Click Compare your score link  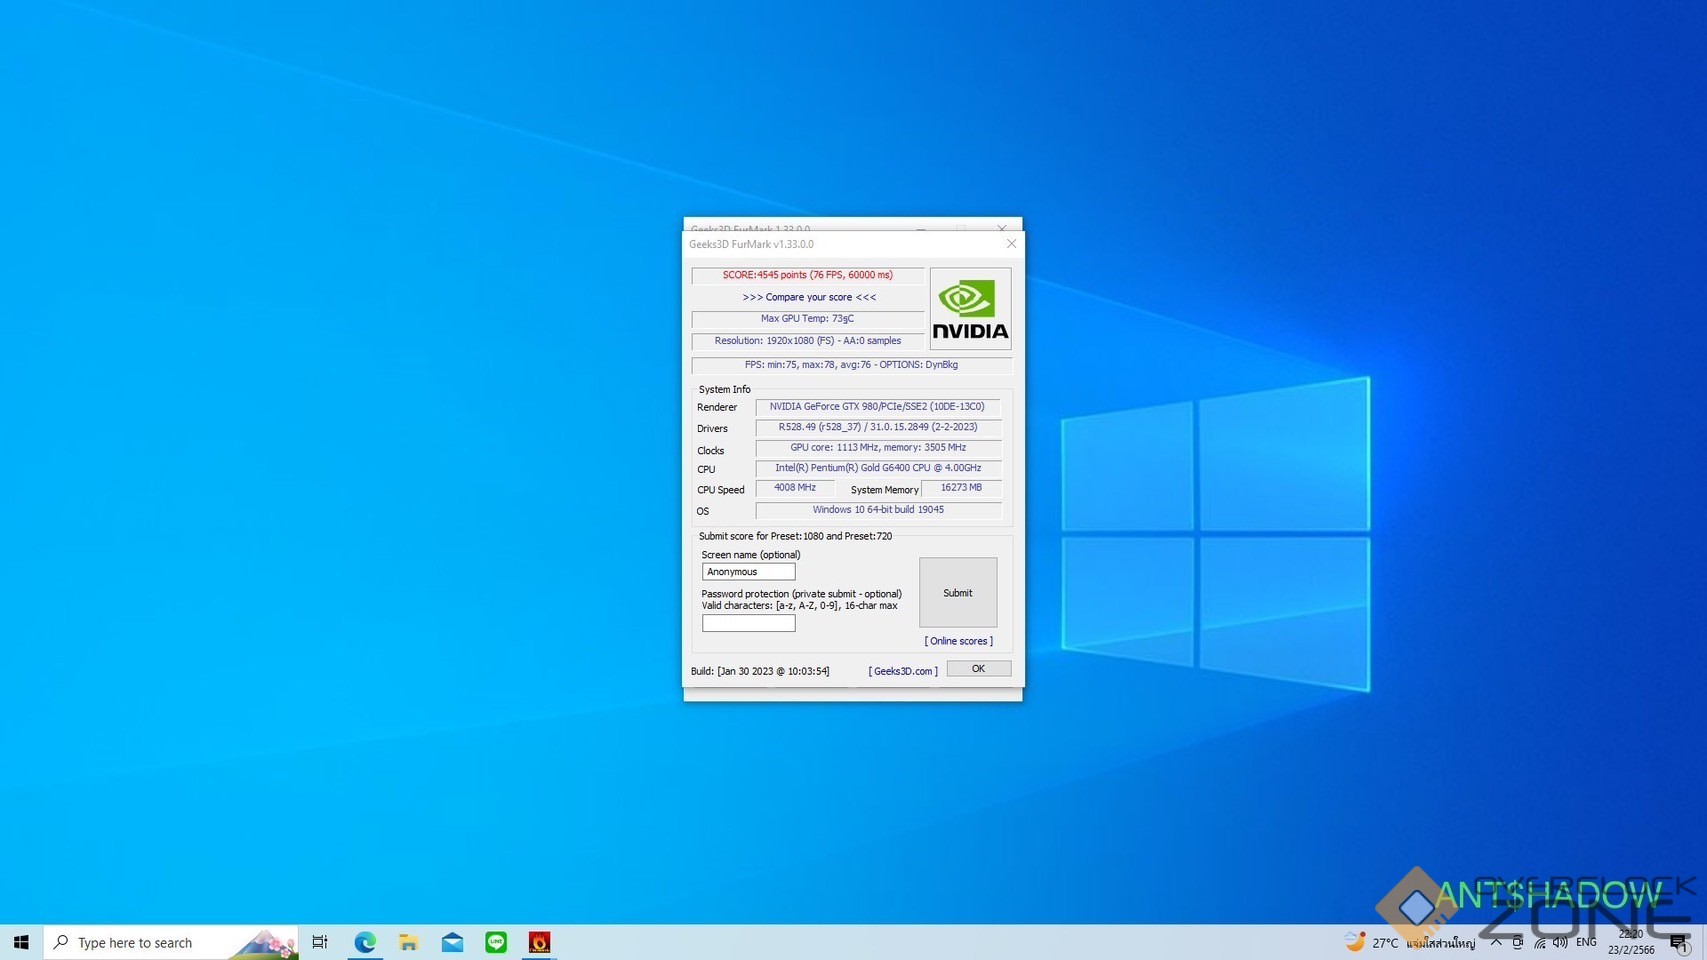[x=809, y=297]
